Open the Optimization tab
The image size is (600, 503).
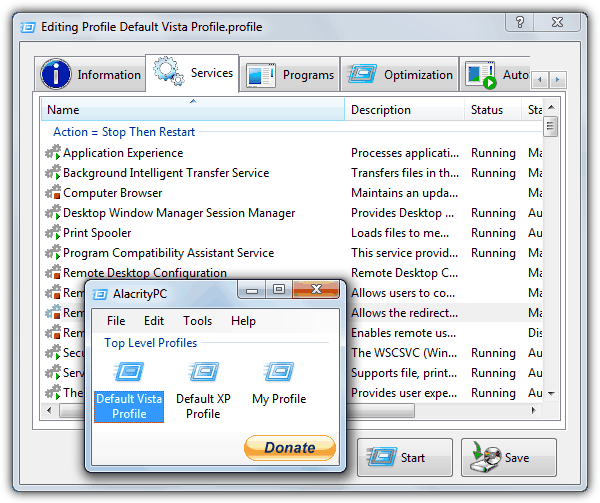[400, 75]
